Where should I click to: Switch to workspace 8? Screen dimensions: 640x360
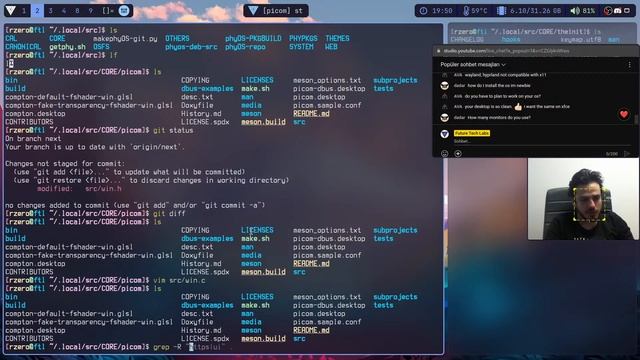(77, 11)
